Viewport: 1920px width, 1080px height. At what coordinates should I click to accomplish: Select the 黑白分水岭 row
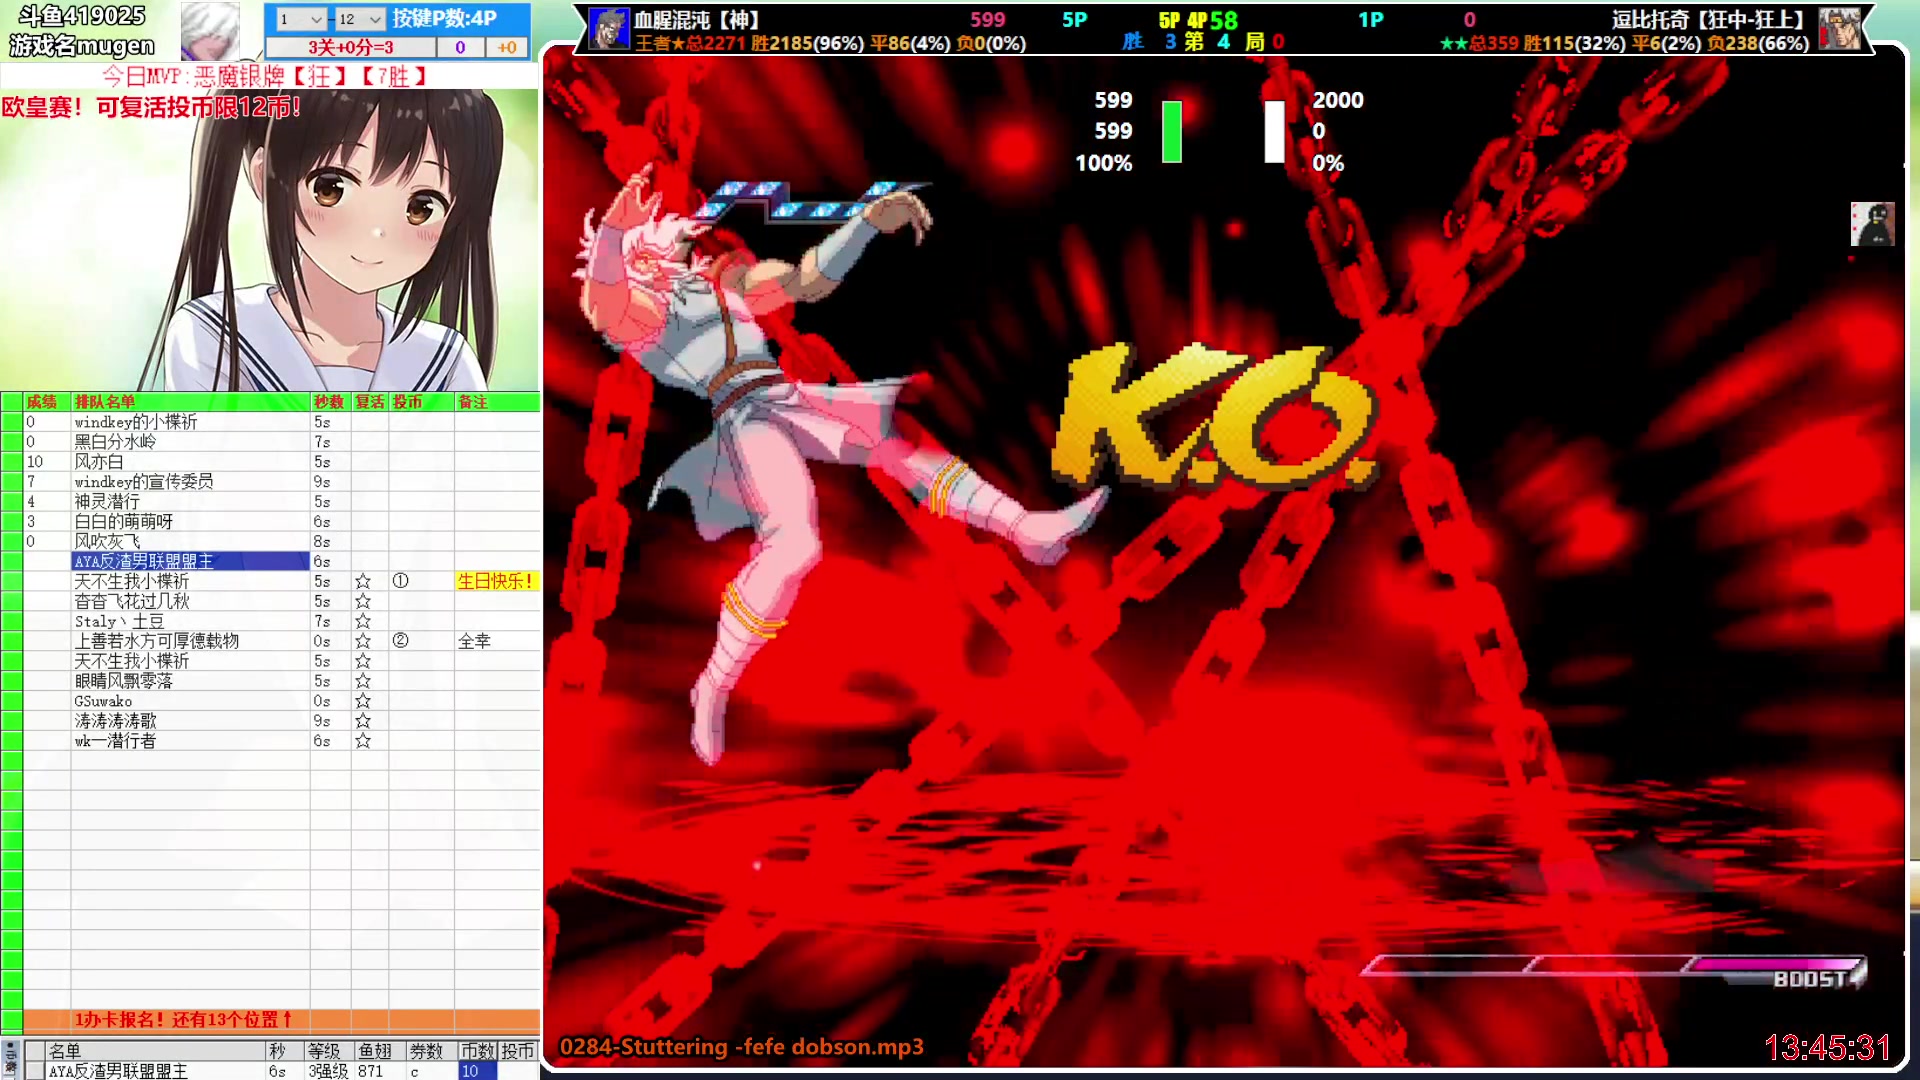[x=270, y=442]
